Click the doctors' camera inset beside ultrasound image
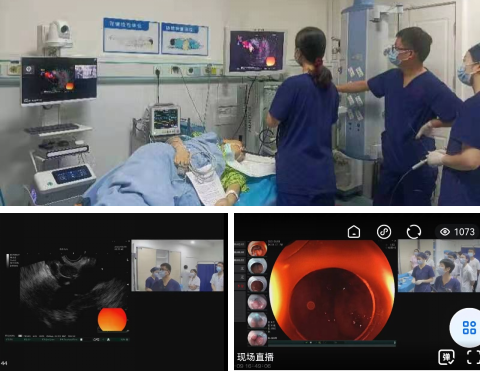Image resolution: width=480 pixels, height=372 pixels. click(177, 265)
